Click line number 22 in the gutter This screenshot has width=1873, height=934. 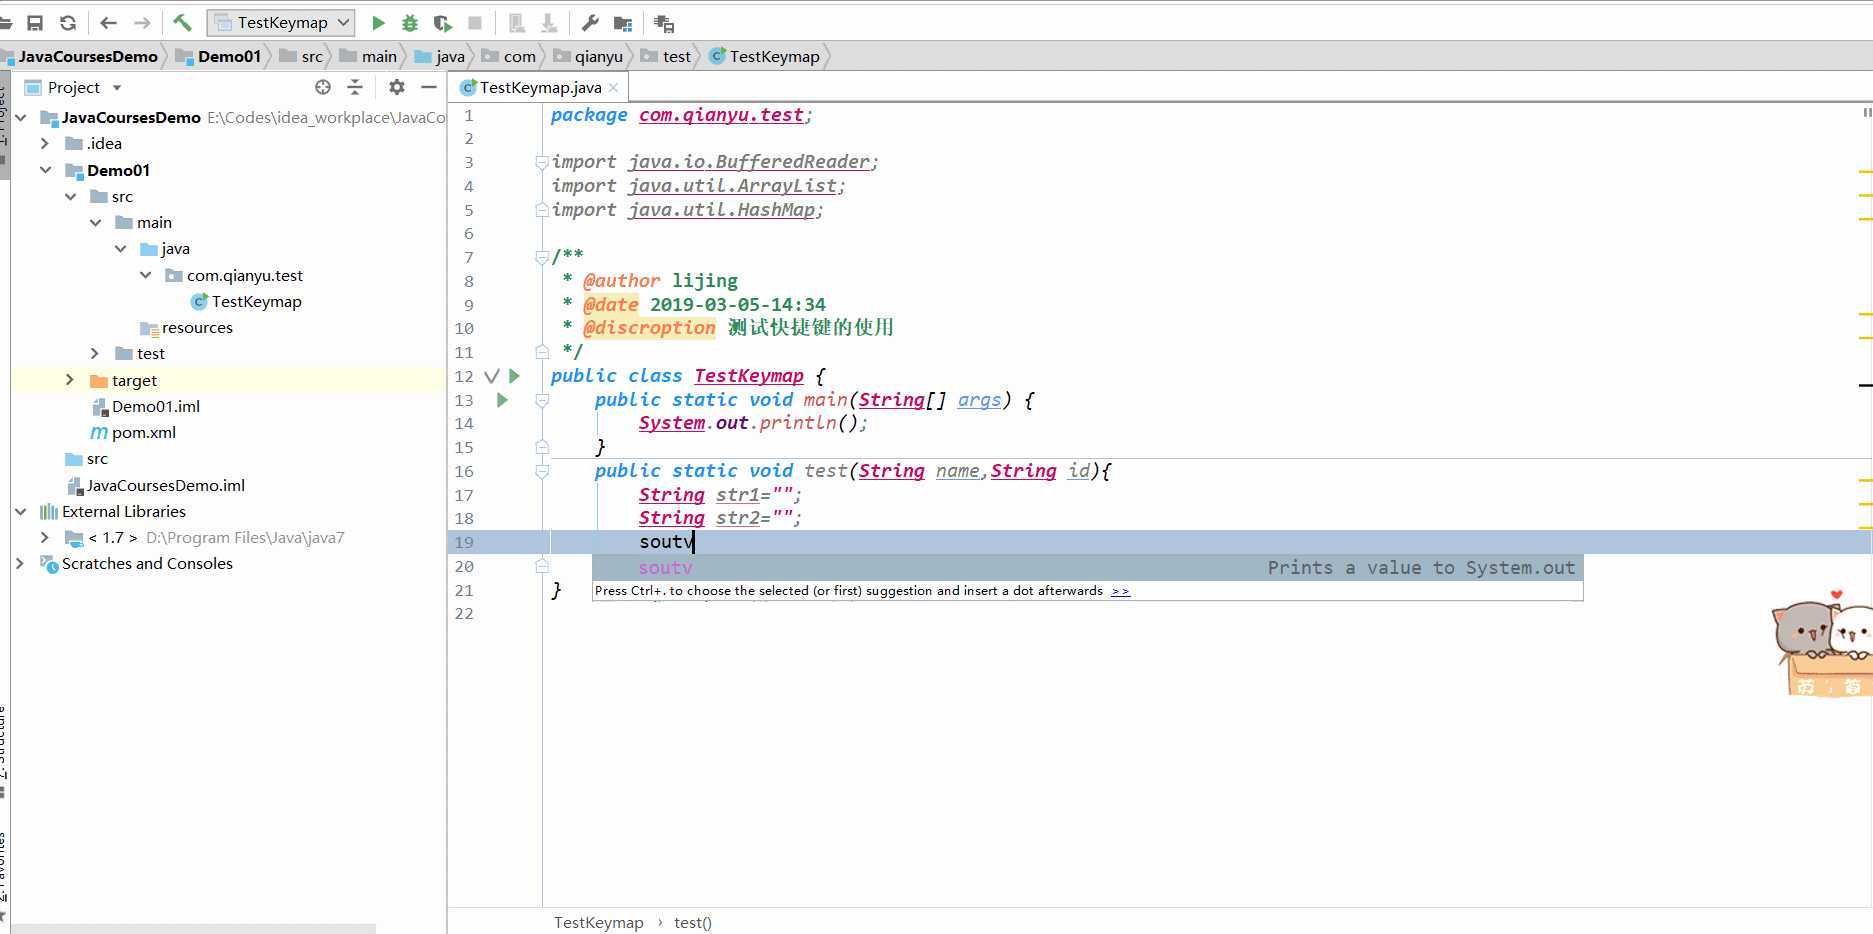464,613
